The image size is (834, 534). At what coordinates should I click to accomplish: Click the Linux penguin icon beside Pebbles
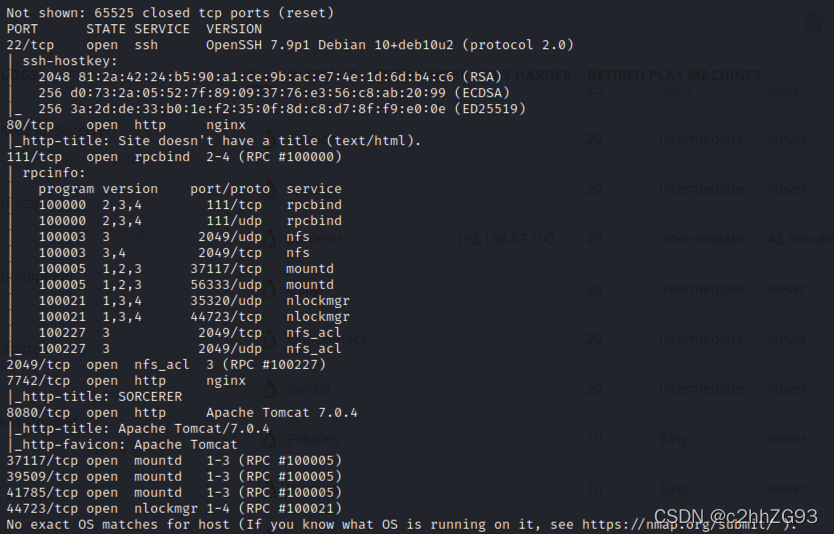coord(270,439)
